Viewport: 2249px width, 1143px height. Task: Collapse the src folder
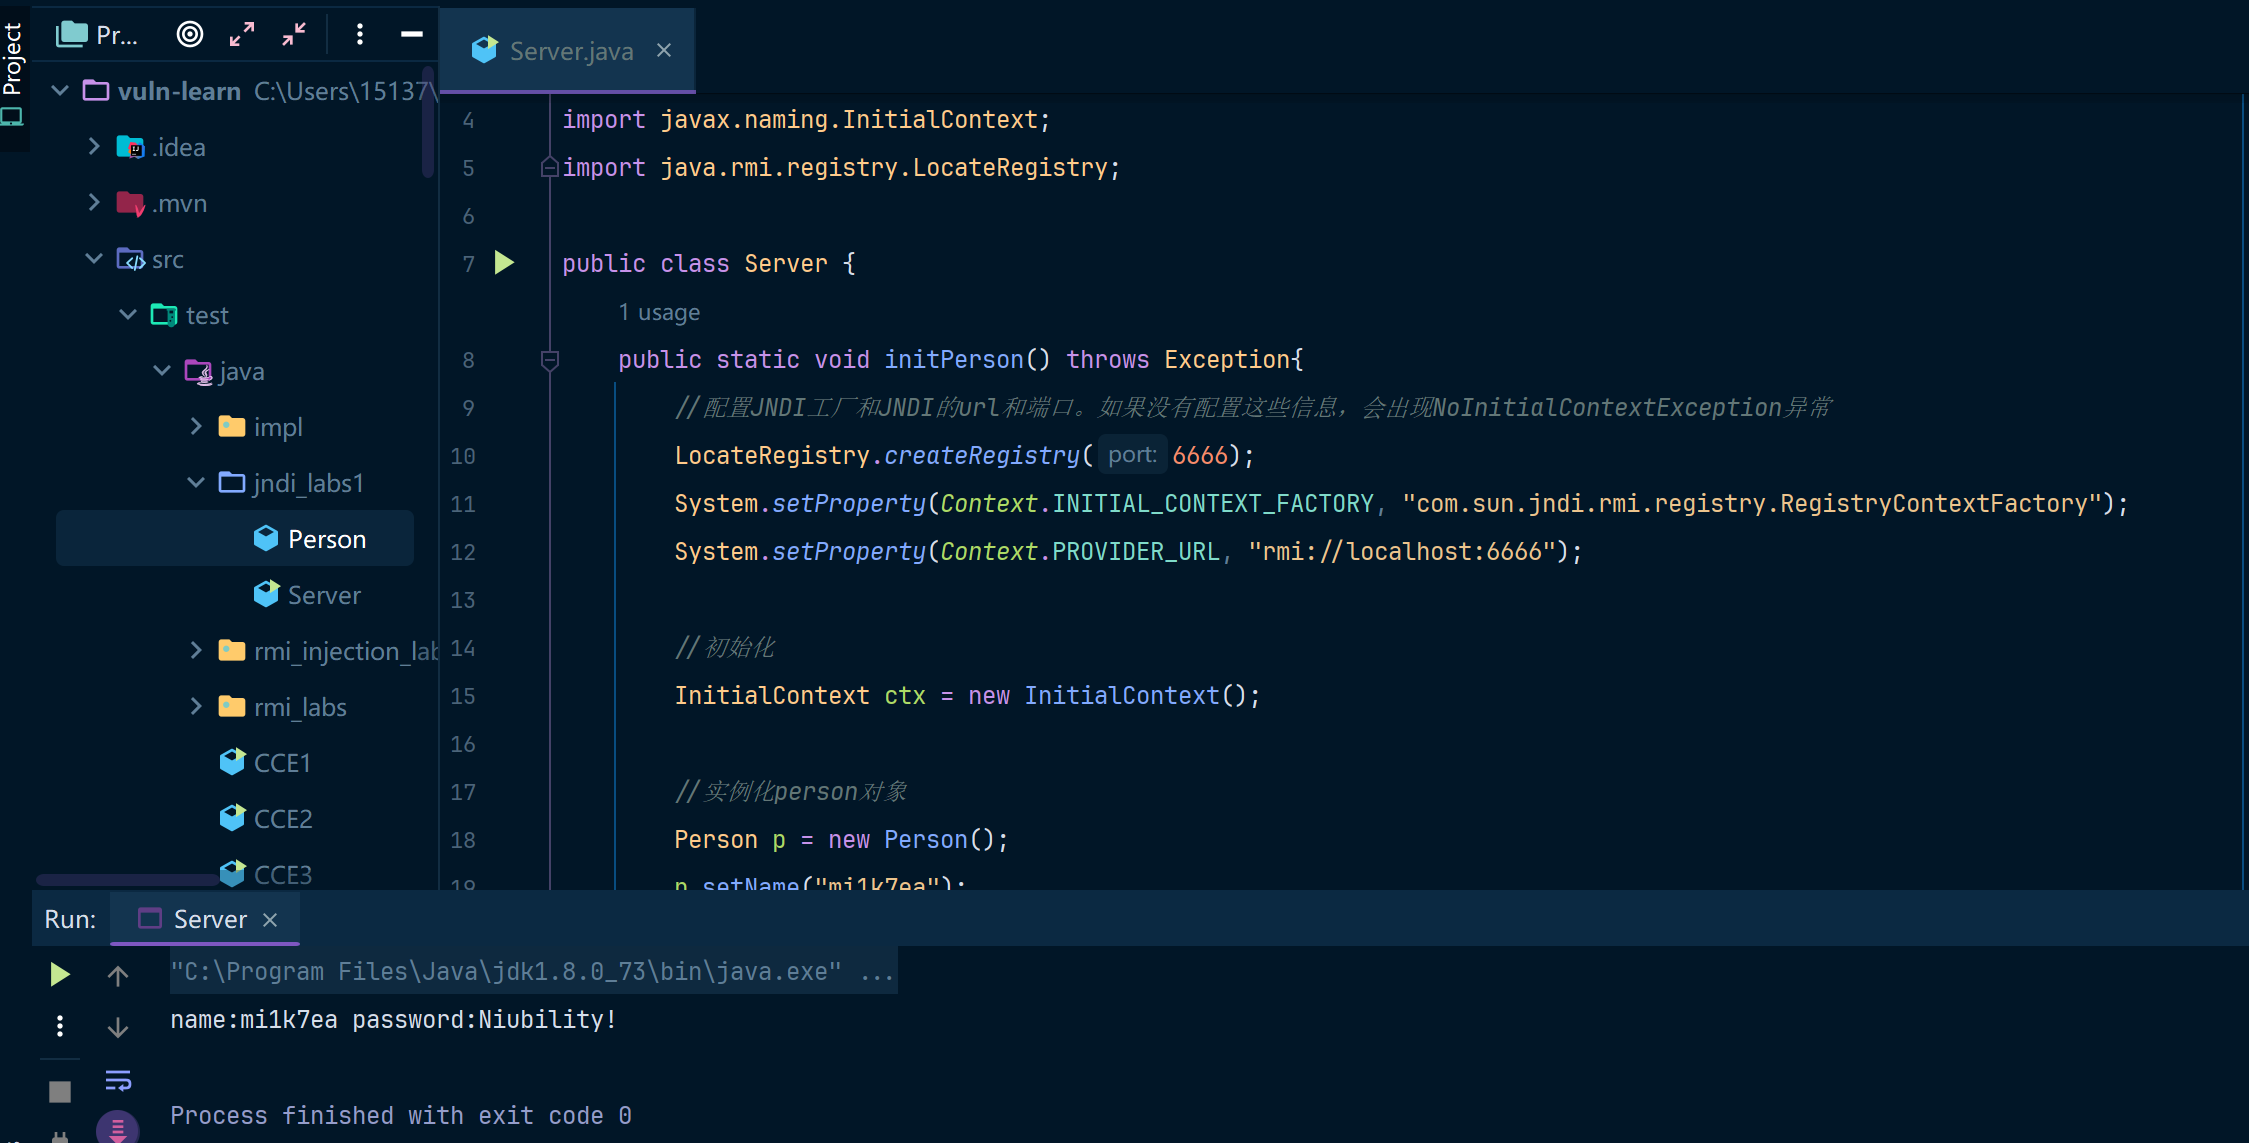(x=94, y=259)
